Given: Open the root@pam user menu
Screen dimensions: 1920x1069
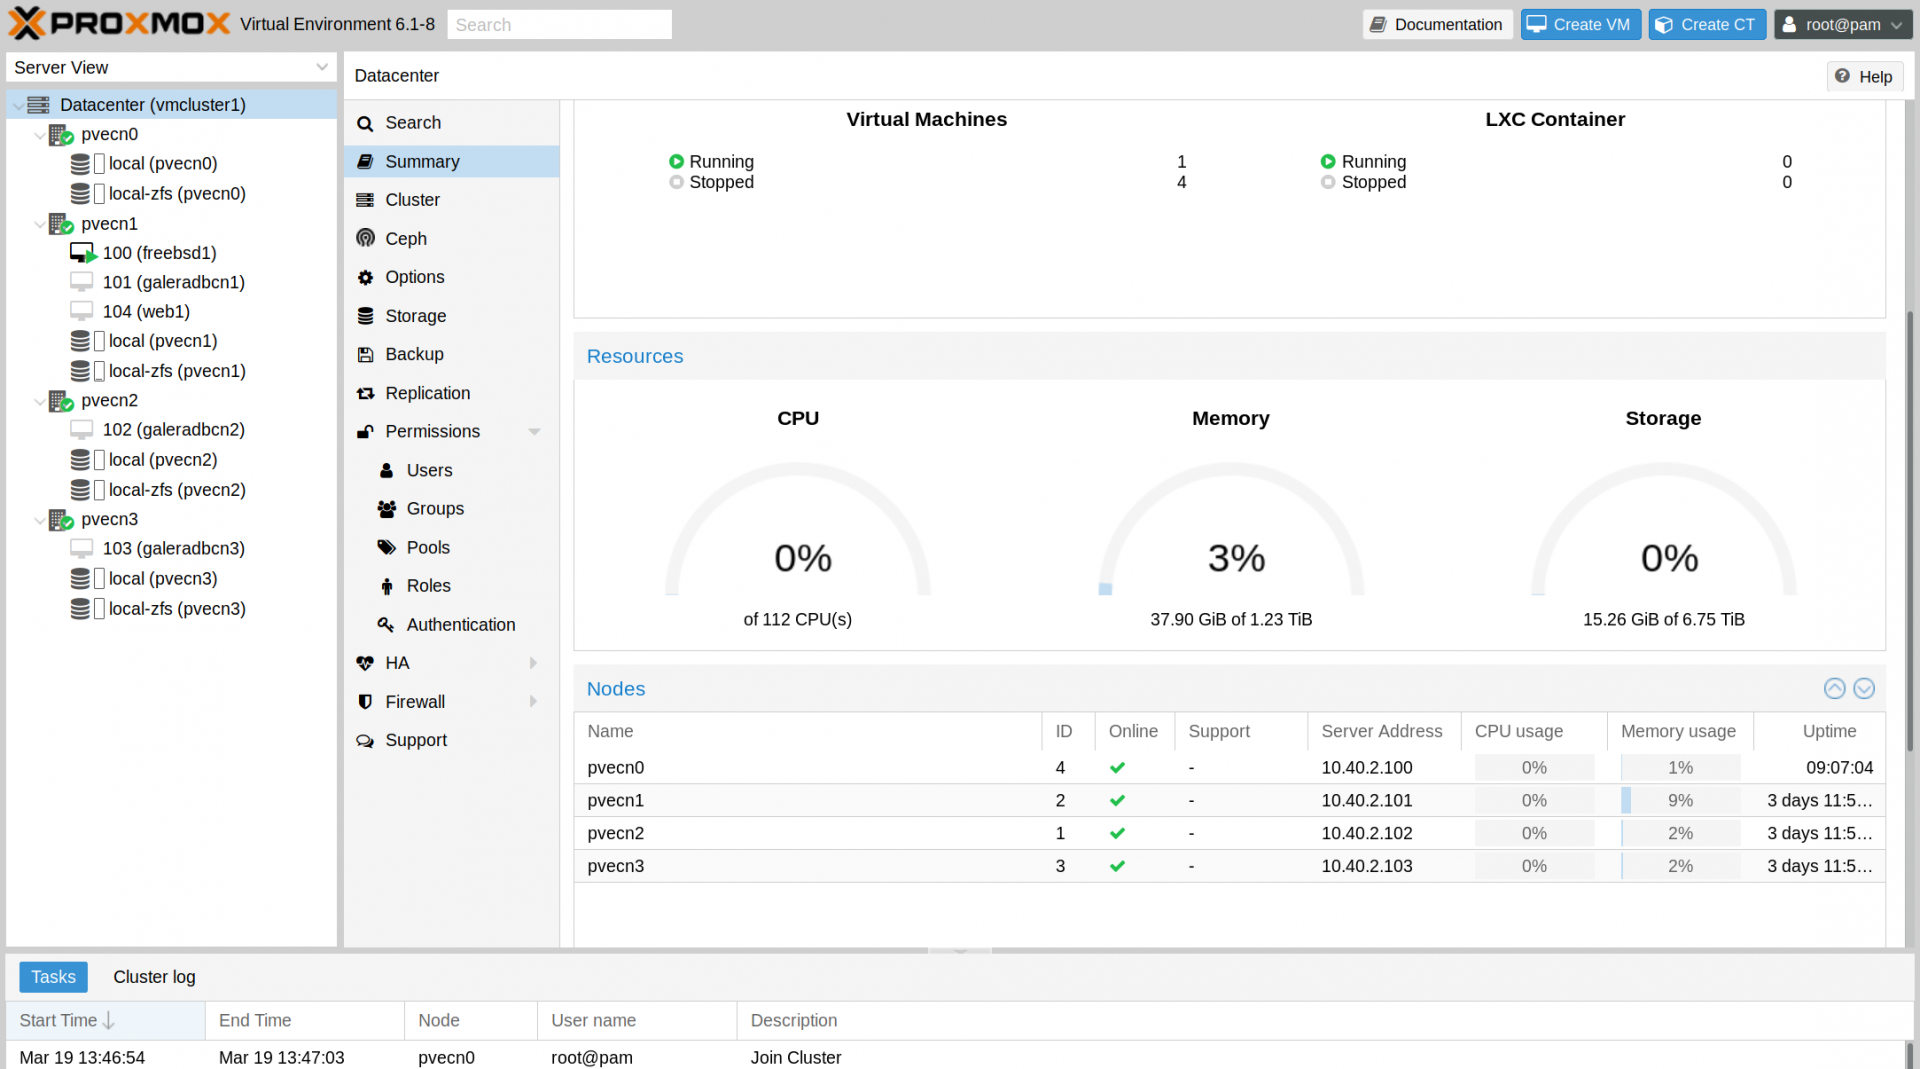Looking at the screenshot, I should pyautogui.click(x=1843, y=24).
